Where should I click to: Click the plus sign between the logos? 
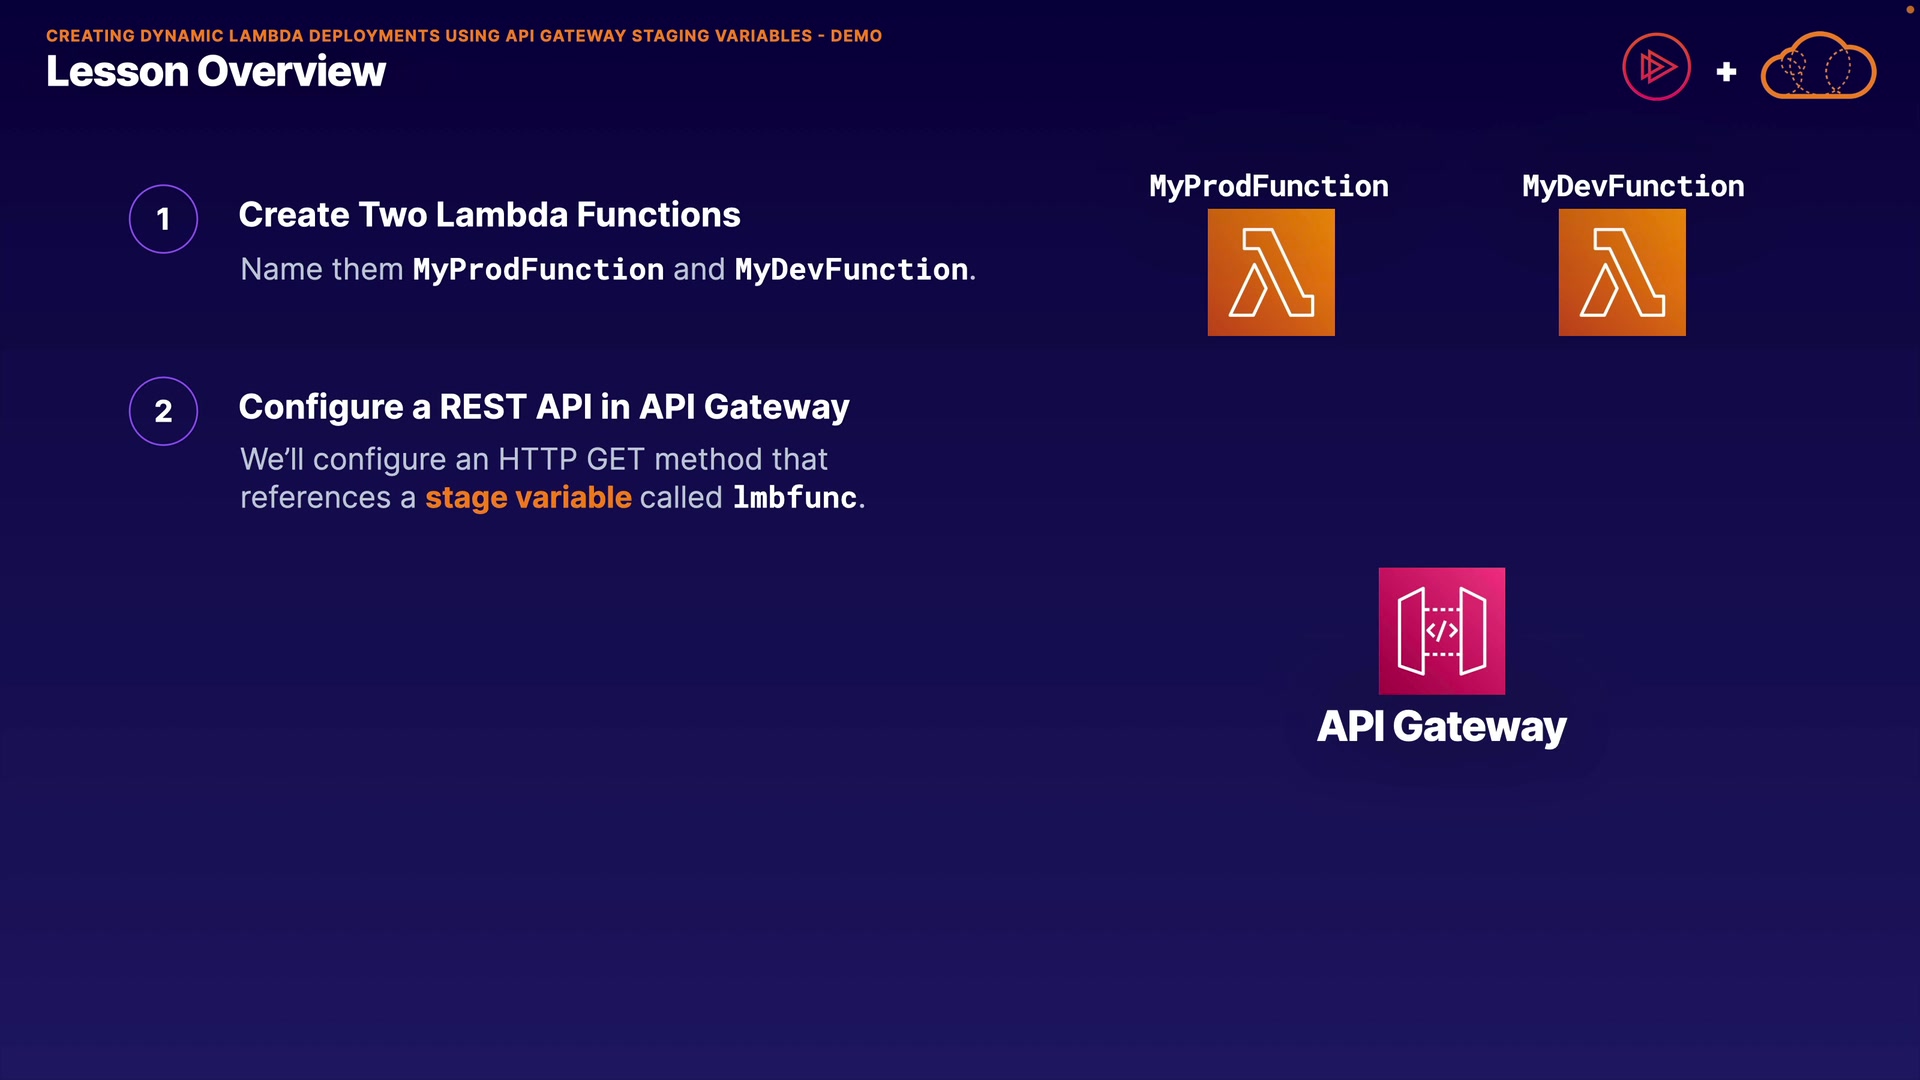(1726, 72)
